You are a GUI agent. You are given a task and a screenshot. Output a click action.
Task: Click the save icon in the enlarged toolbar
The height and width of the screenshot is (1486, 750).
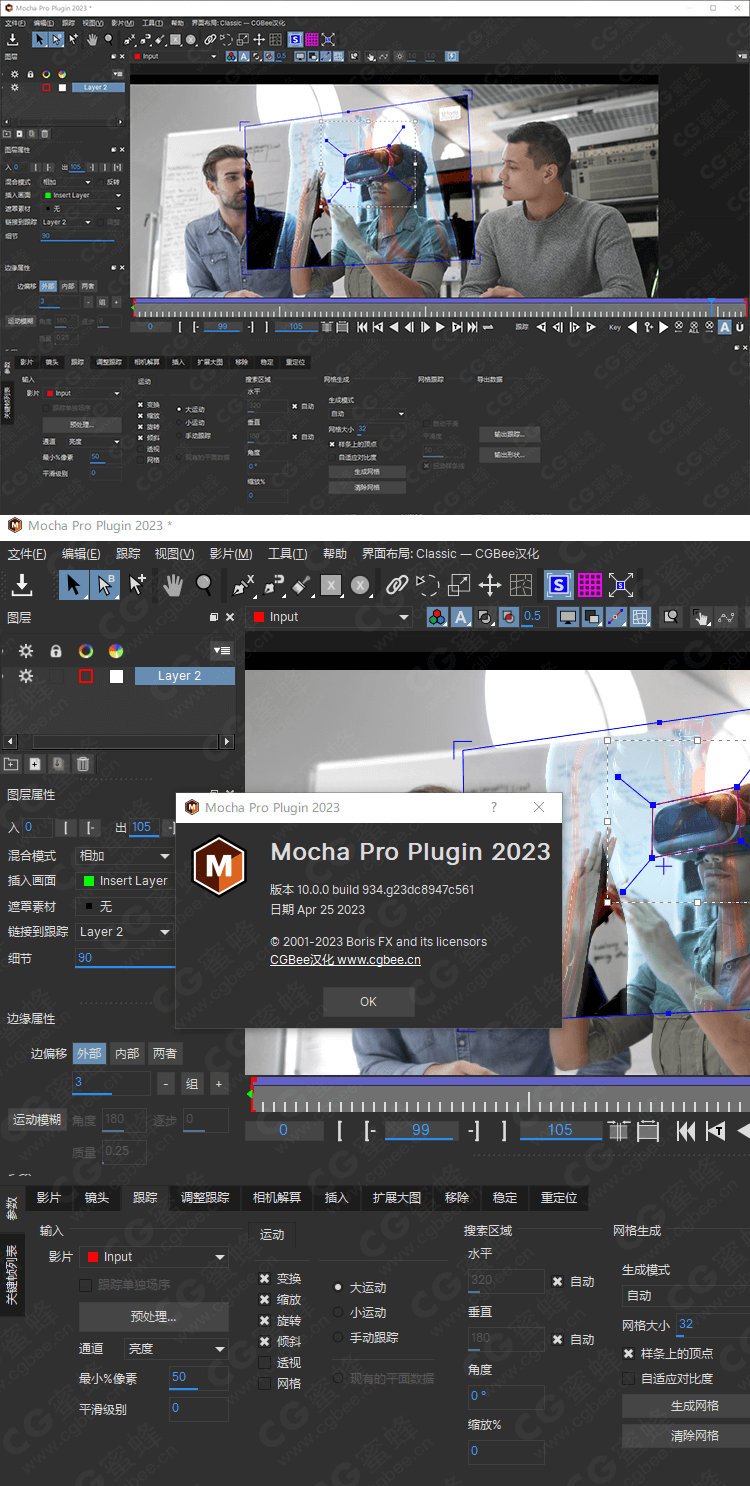[22, 585]
